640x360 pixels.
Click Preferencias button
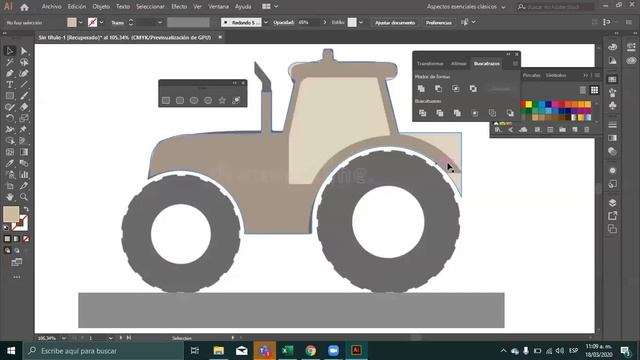click(439, 22)
